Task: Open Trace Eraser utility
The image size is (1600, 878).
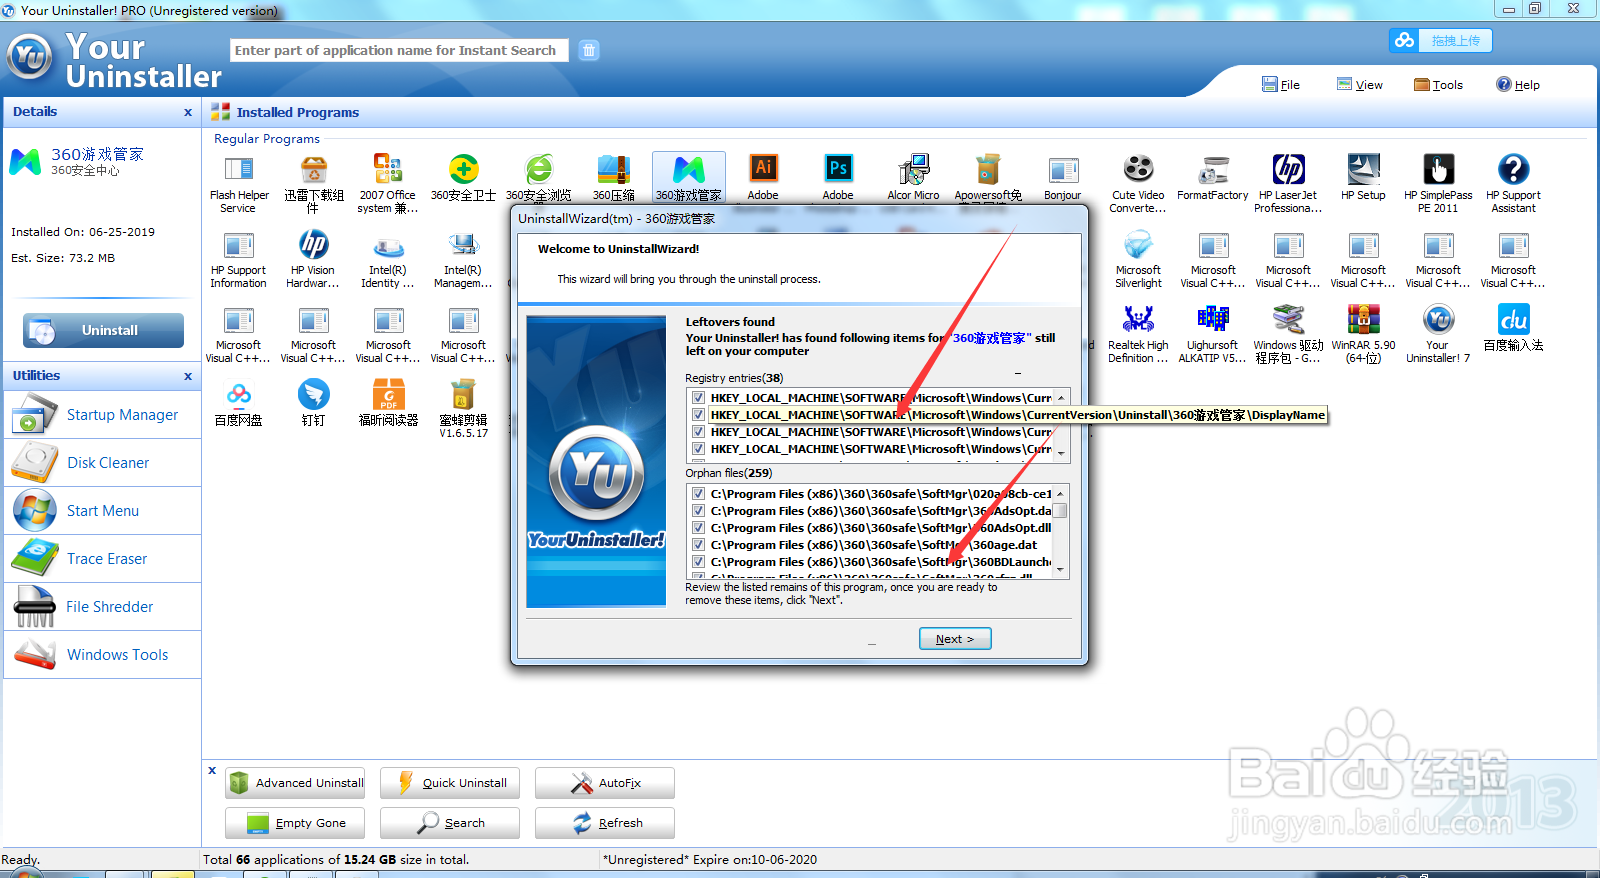Action: pyautogui.click(x=103, y=559)
